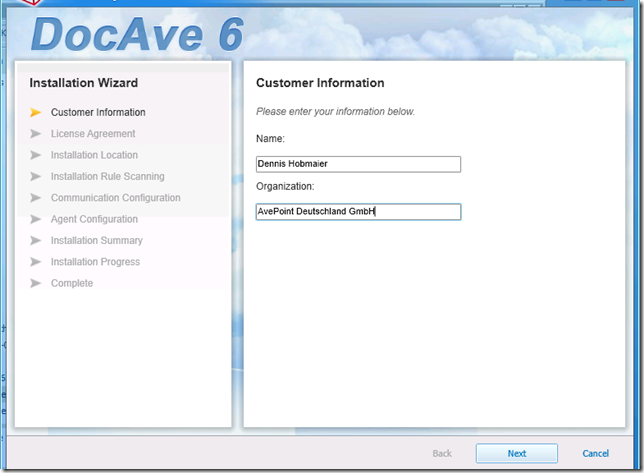
Task: Click the Next button
Action: coord(517,453)
